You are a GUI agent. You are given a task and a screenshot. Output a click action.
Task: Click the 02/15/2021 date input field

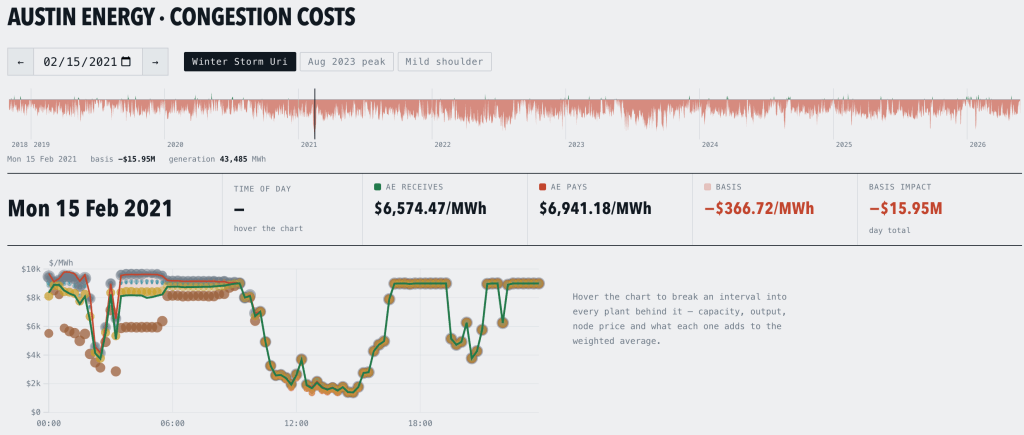click(88, 62)
